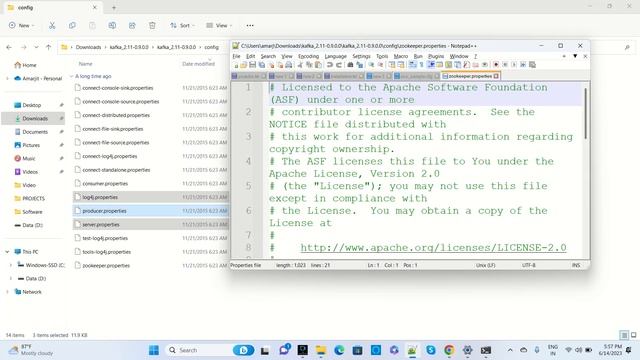This screenshot has height=360, width=640.
Task: Click the Start Recording macro icon
Action: tap(496, 65)
